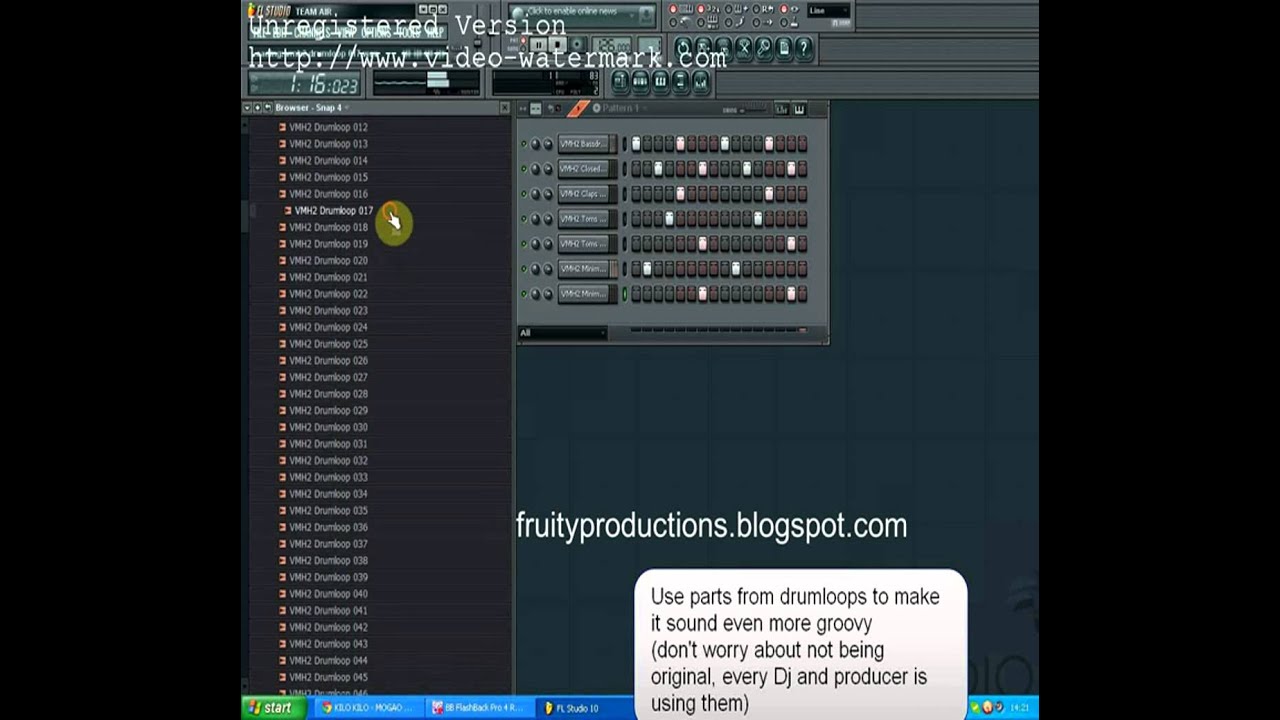
Task: Select VMH2 Drumloop 013 in browser
Action: (x=328, y=144)
